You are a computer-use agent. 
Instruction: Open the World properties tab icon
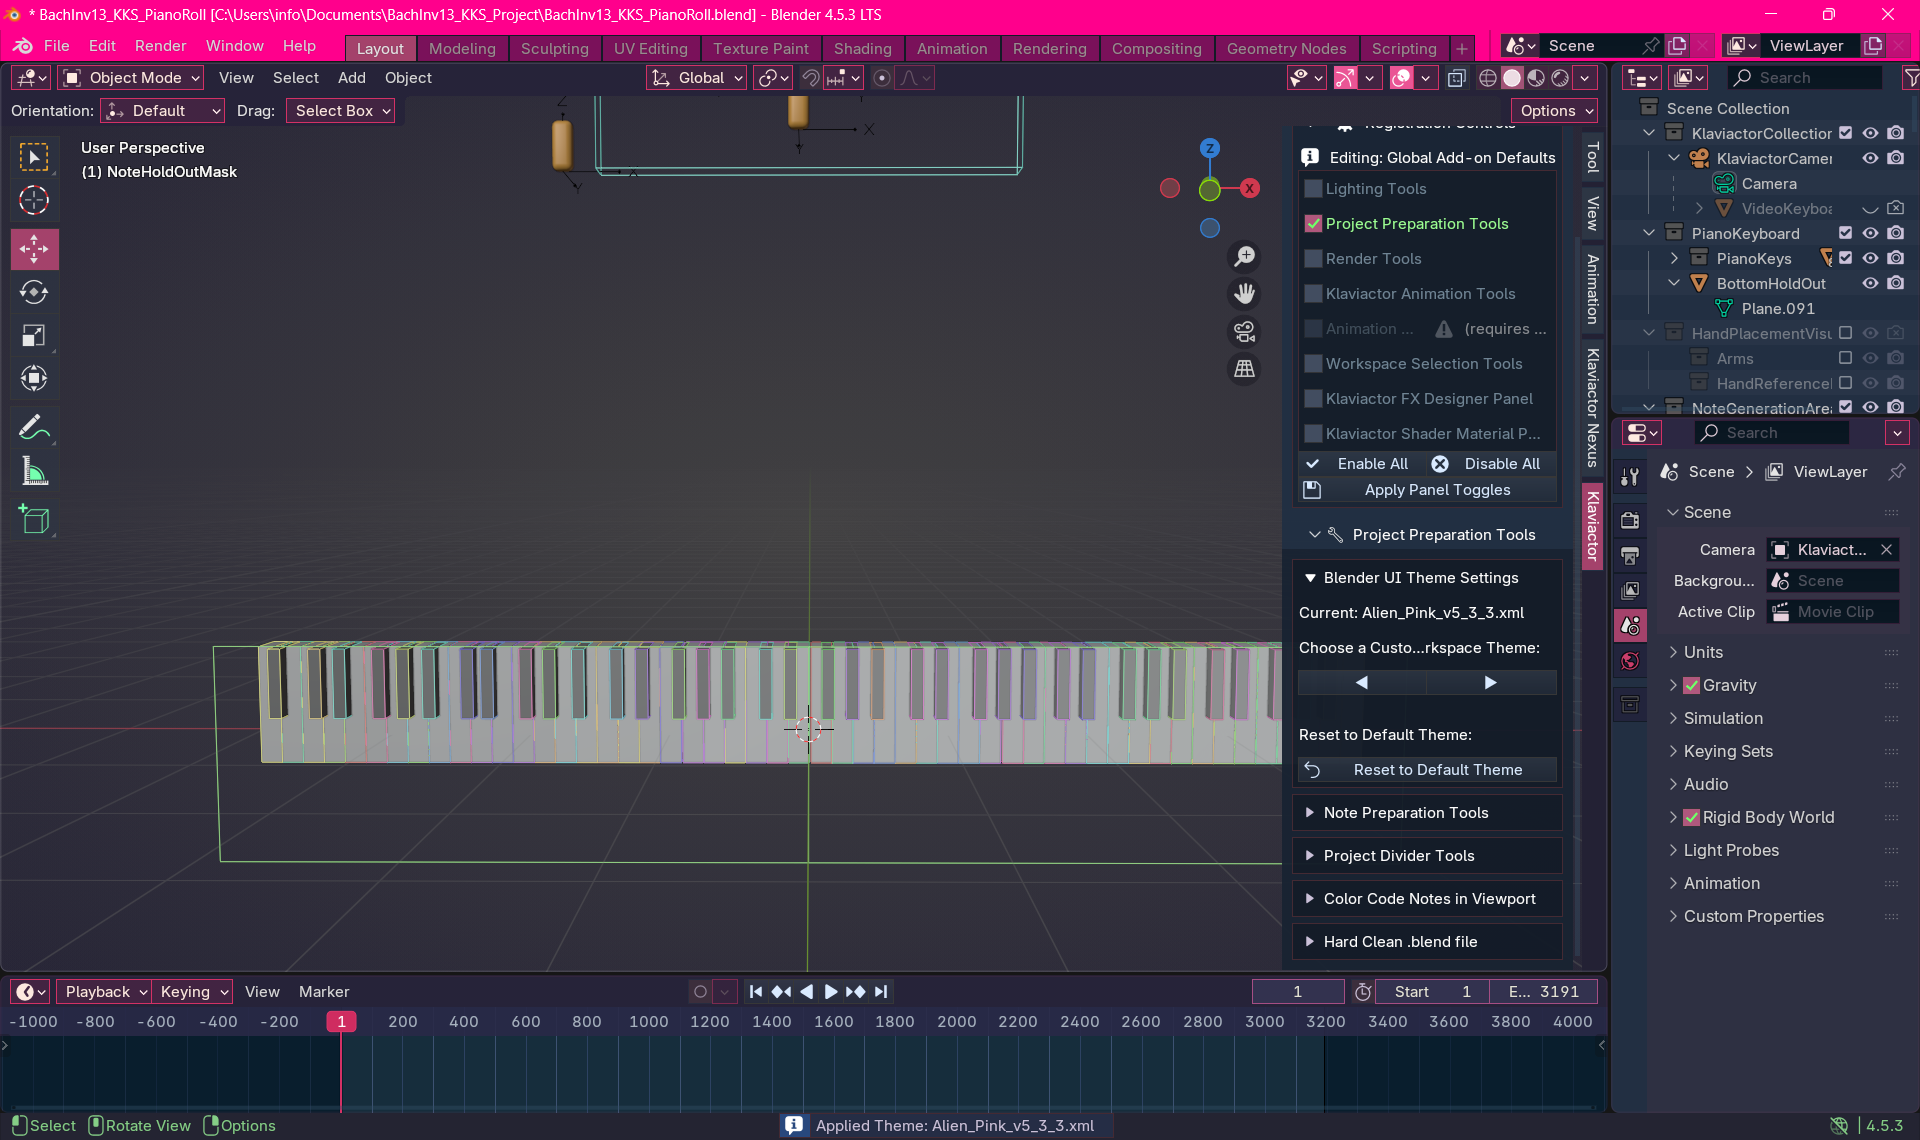pyautogui.click(x=1630, y=661)
